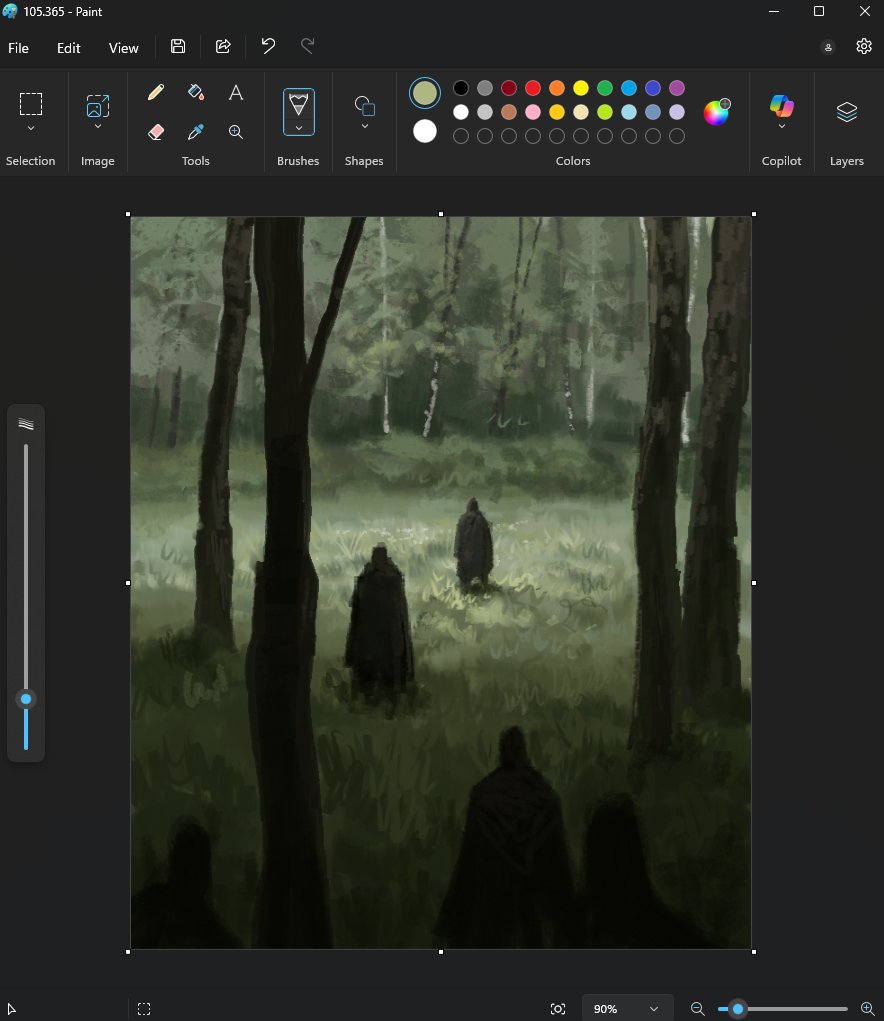Pick the orange color swatch
This screenshot has width=884, height=1021.
(557, 88)
